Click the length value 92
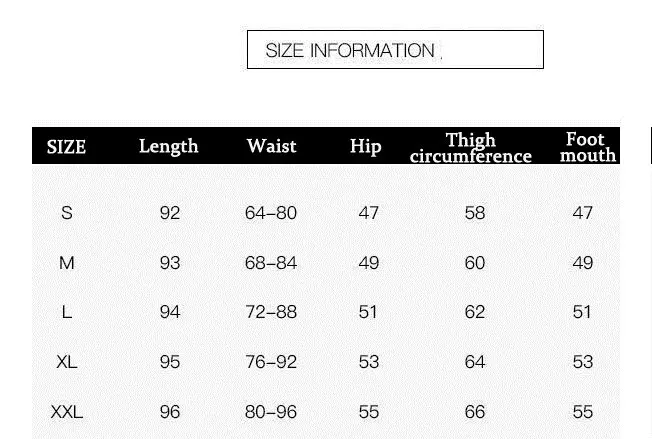 [170, 213]
